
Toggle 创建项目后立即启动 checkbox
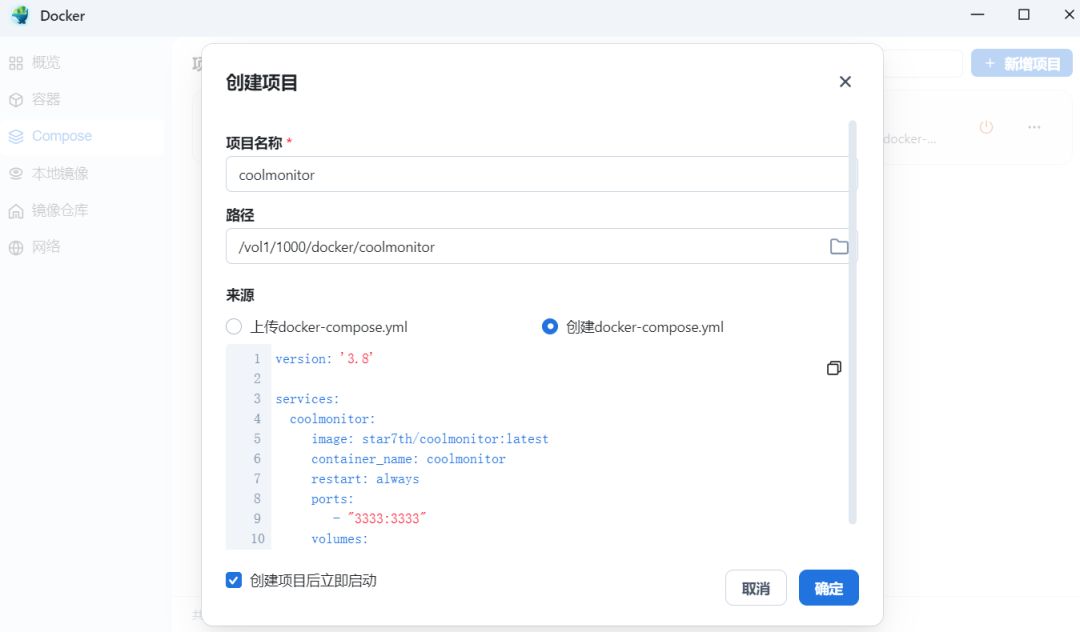[x=234, y=580]
